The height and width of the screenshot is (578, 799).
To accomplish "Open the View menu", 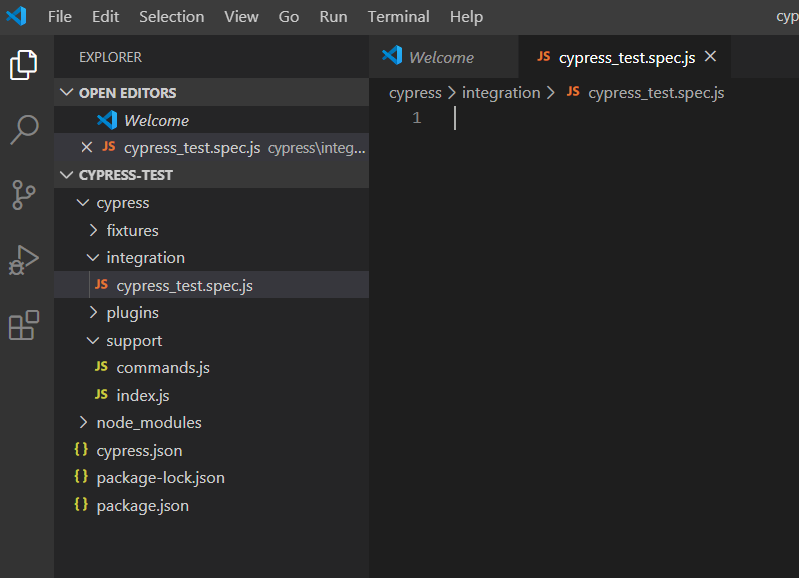I will [242, 17].
